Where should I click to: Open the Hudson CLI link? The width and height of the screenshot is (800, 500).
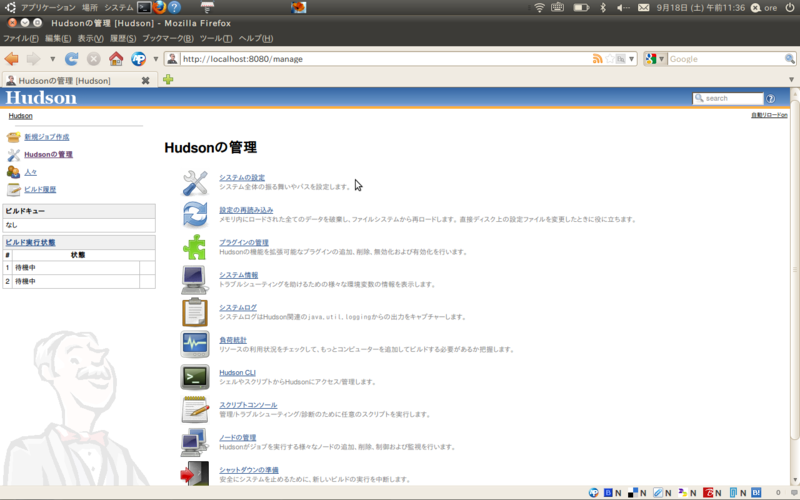click(x=237, y=373)
